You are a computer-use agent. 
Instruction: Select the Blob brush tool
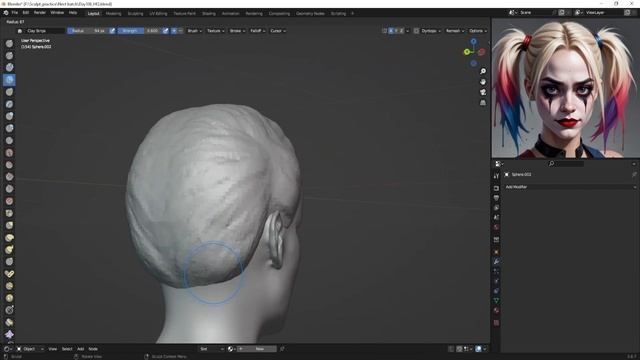click(x=9, y=128)
